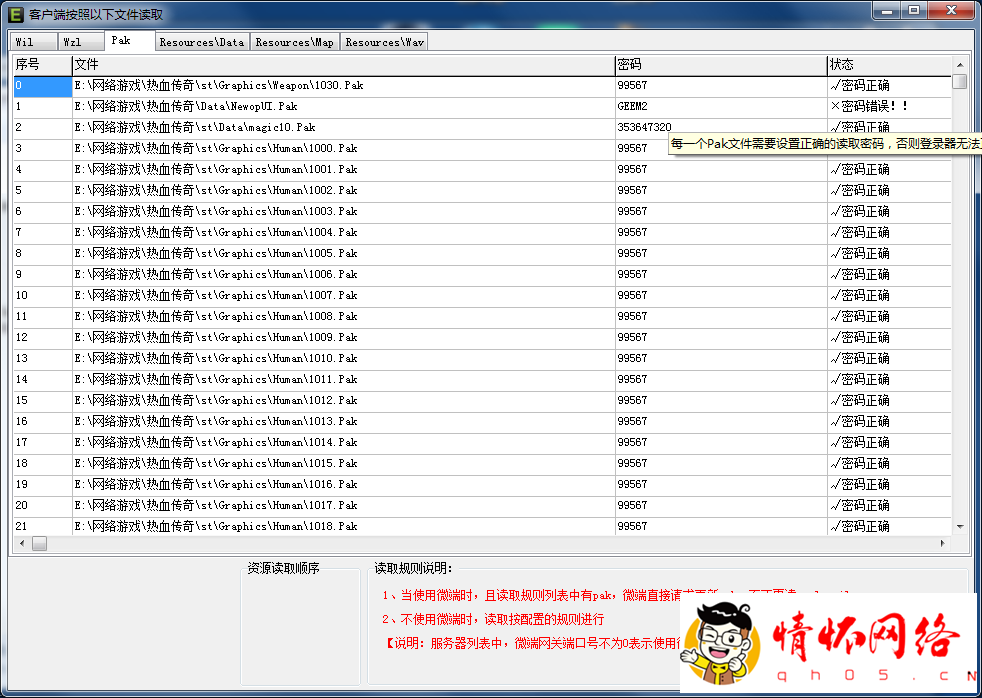This screenshot has width=982, height=698.
Task: Click the ×密码错误 status cell
Action: tap(889, 106)
